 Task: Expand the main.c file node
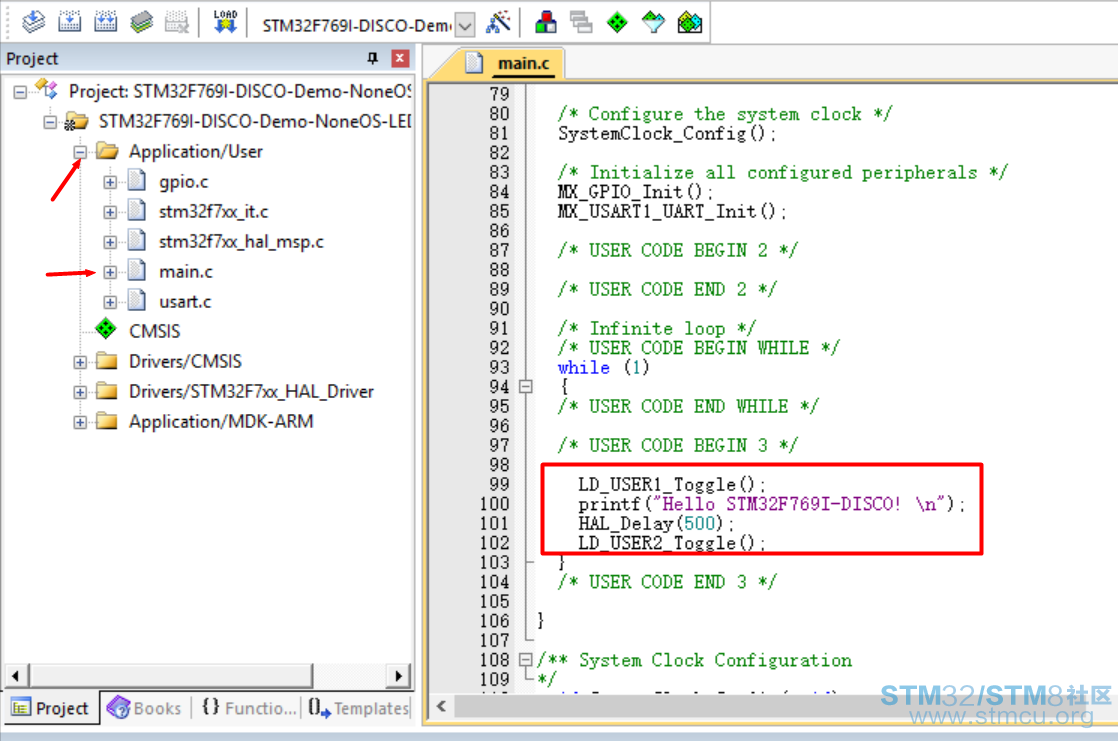[110, 272]
